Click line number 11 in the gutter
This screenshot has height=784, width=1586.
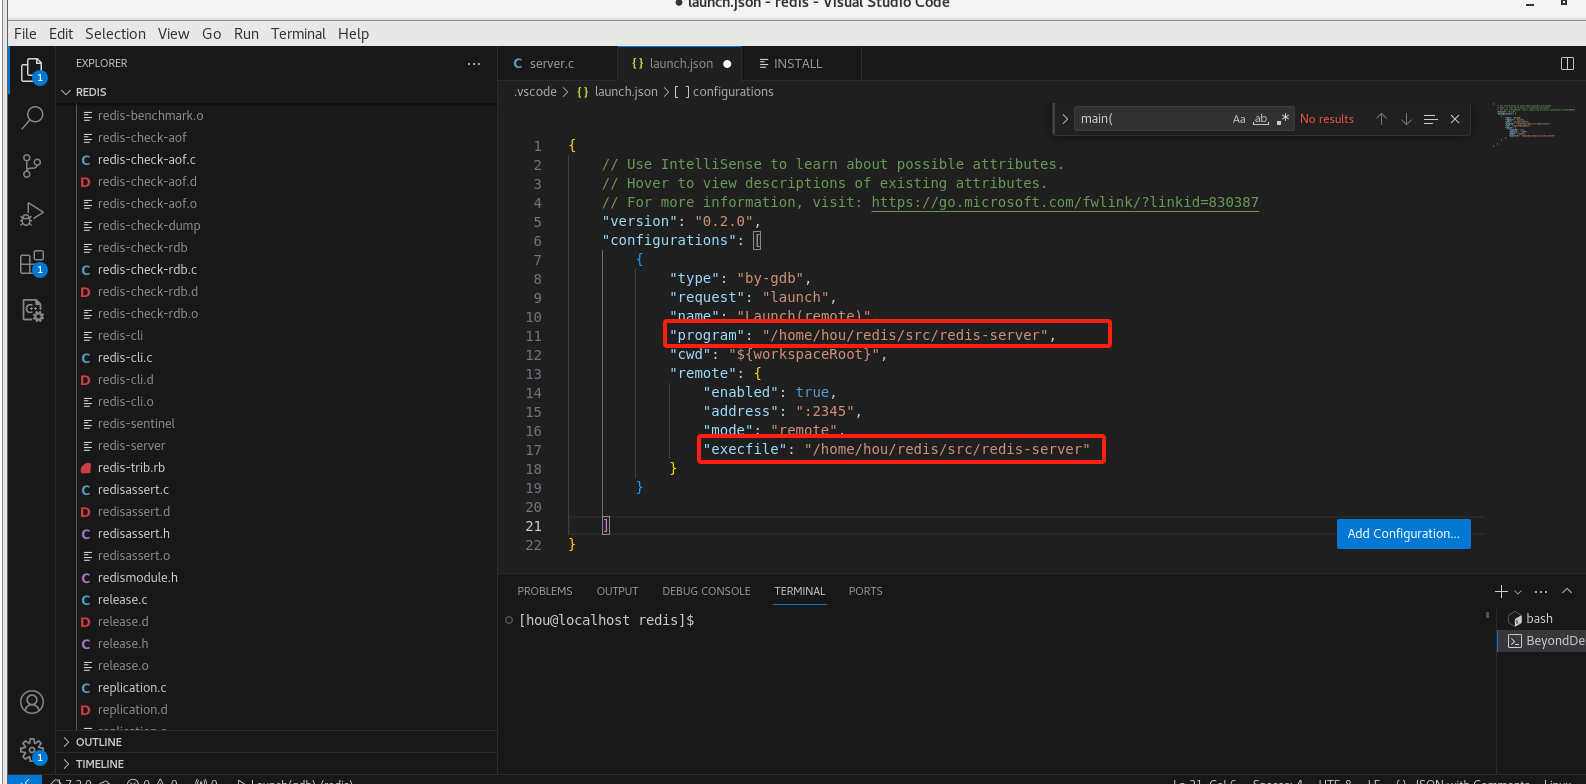tap(534, 336)
